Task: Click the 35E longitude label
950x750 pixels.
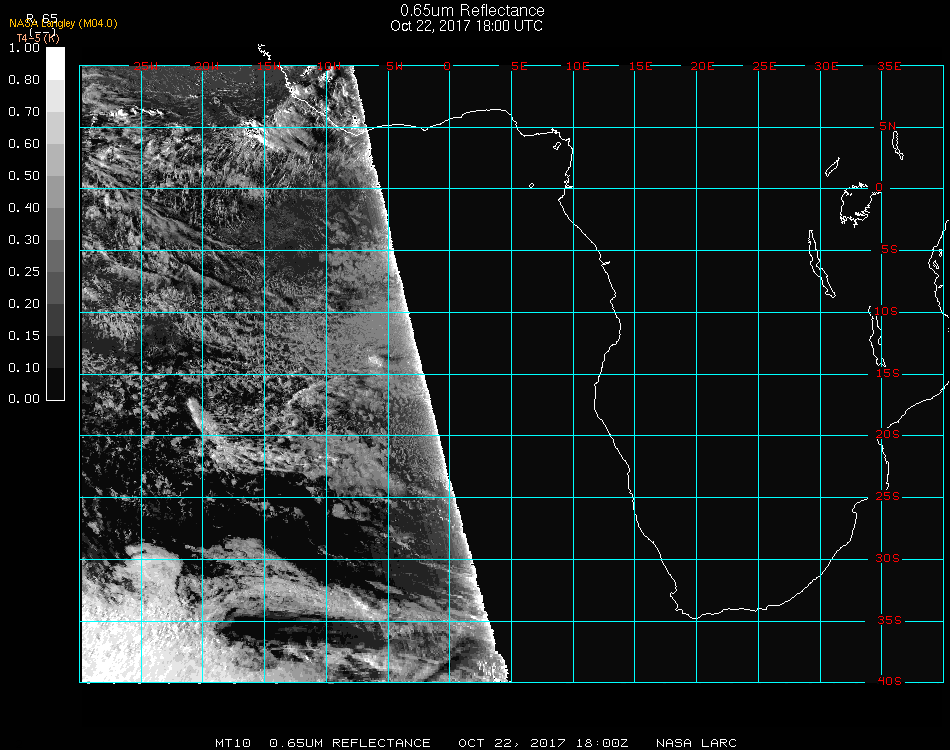Action: click(889, 66)
